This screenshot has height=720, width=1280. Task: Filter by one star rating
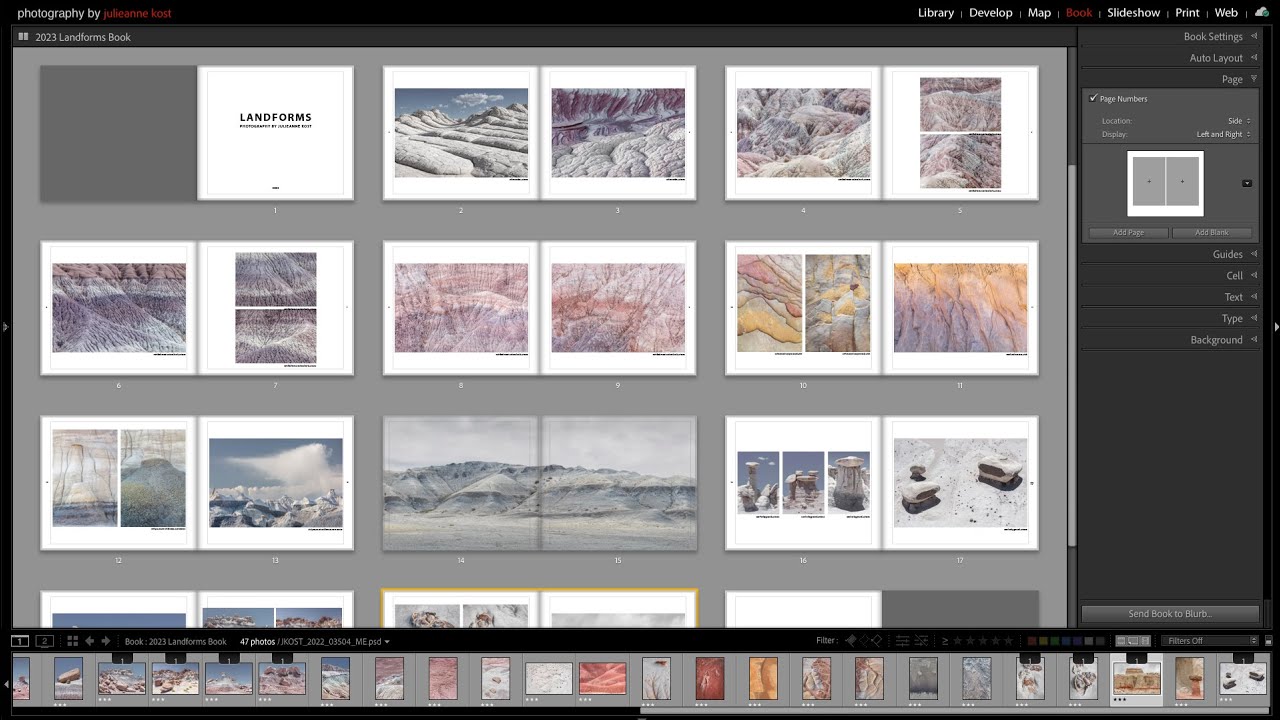pyautogui.click(x=957, y=641)
